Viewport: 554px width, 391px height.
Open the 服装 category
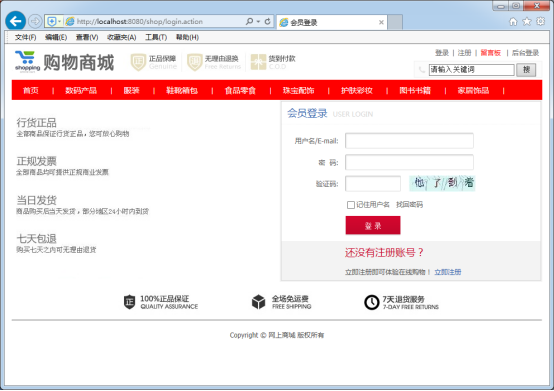point(131,90)
